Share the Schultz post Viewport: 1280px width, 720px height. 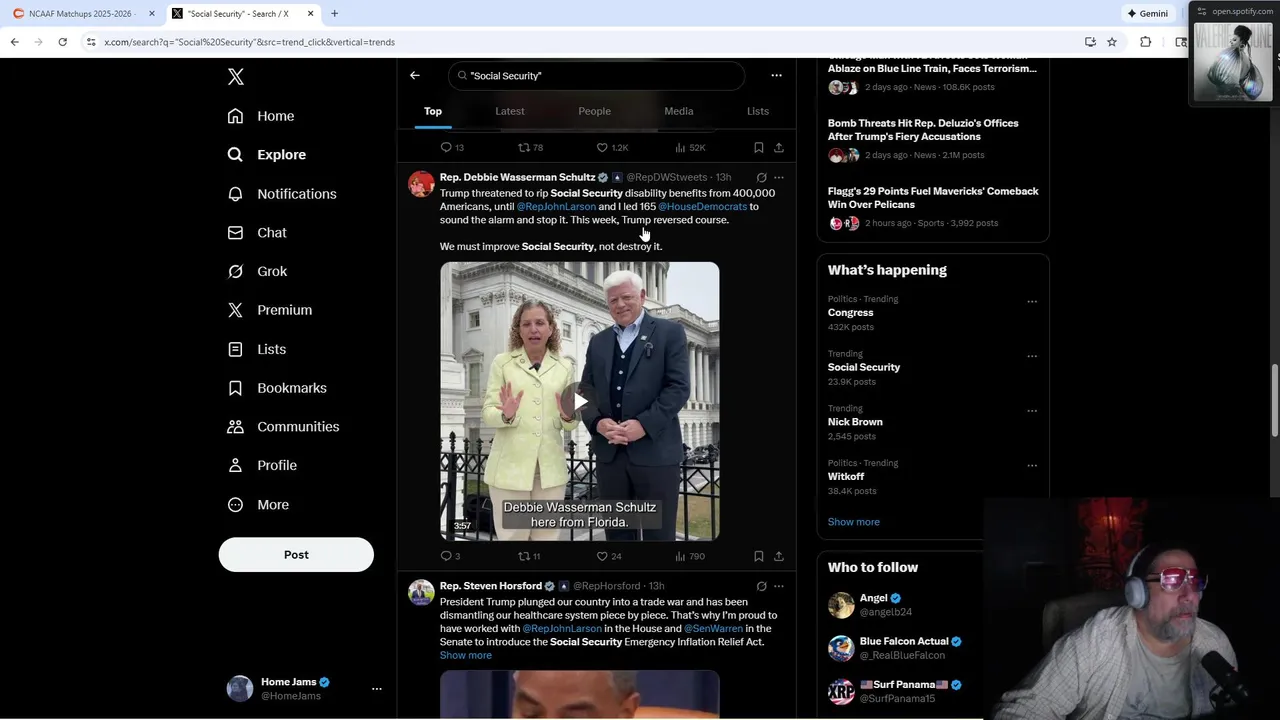pyautogui.click(x=779, y=556)
